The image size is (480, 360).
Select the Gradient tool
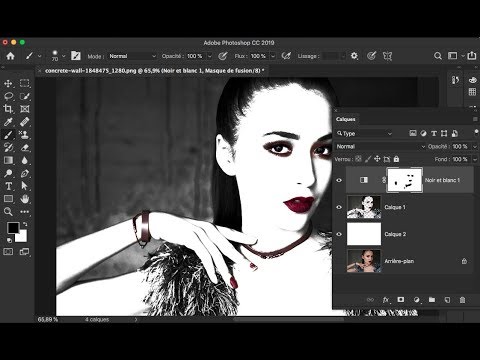tap(8, 160)
